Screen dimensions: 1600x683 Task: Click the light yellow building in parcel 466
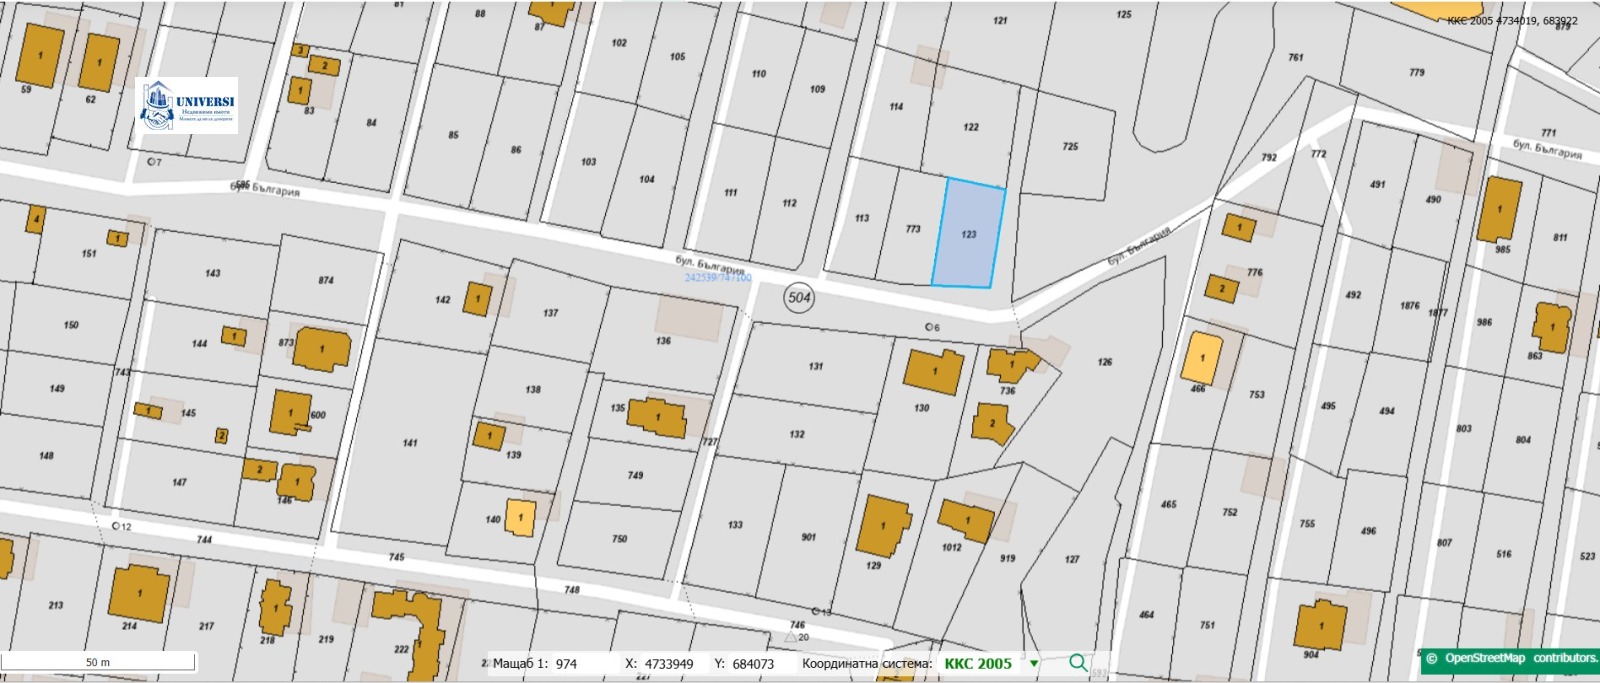pyautogui.click(x=1202, y=359)
